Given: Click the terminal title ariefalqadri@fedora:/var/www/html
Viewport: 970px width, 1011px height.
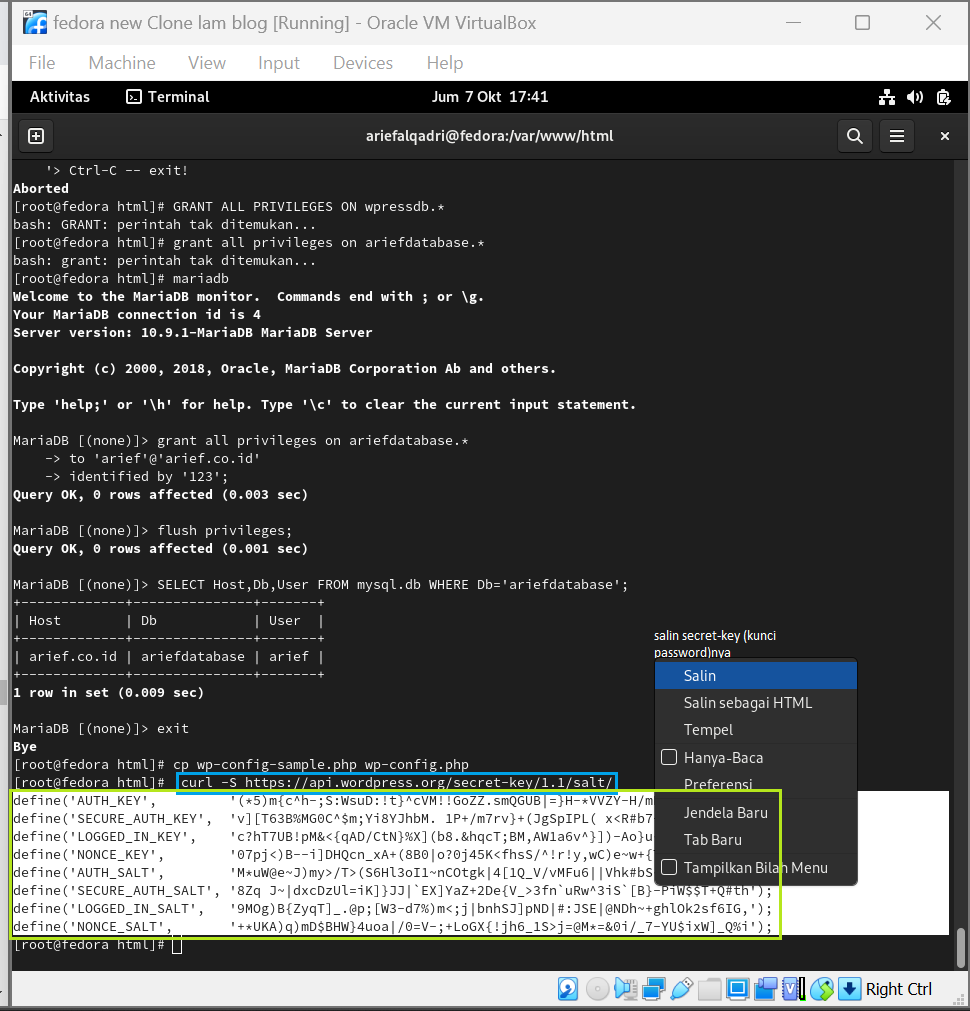Looking at the screenshot, I should tap(490, 136).
